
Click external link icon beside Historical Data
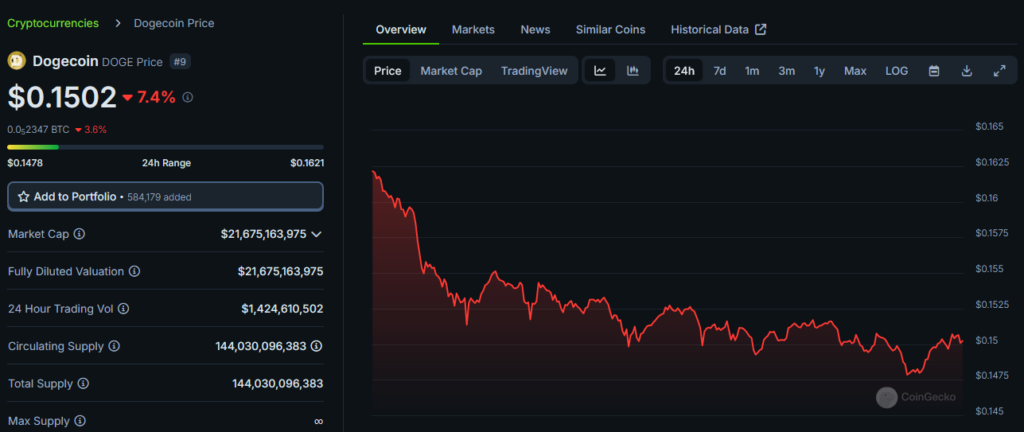point(761,29)
